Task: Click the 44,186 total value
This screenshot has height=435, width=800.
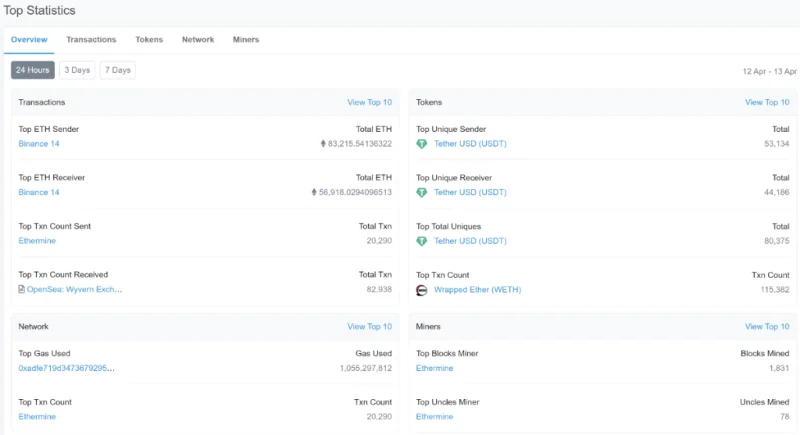Action: click(x=777, y=192)
